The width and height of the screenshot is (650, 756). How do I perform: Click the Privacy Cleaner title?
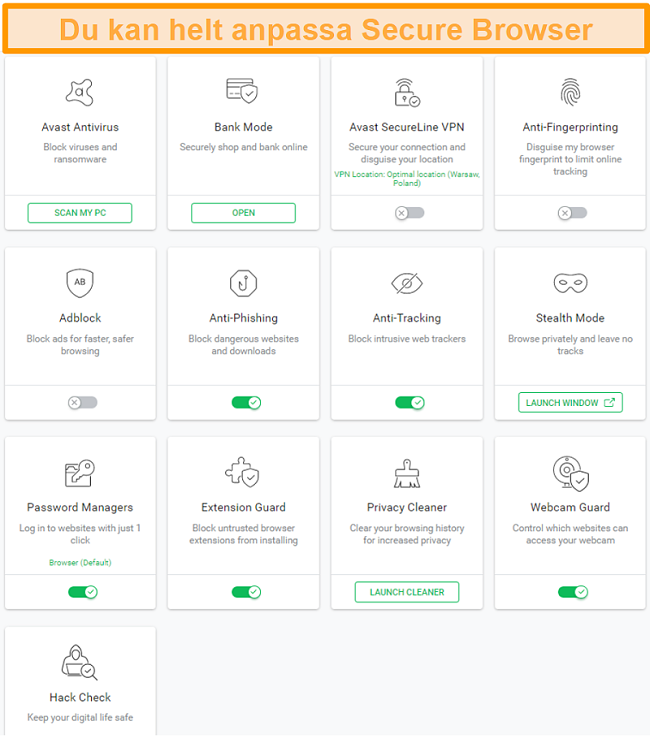click(x=406, y=508)
